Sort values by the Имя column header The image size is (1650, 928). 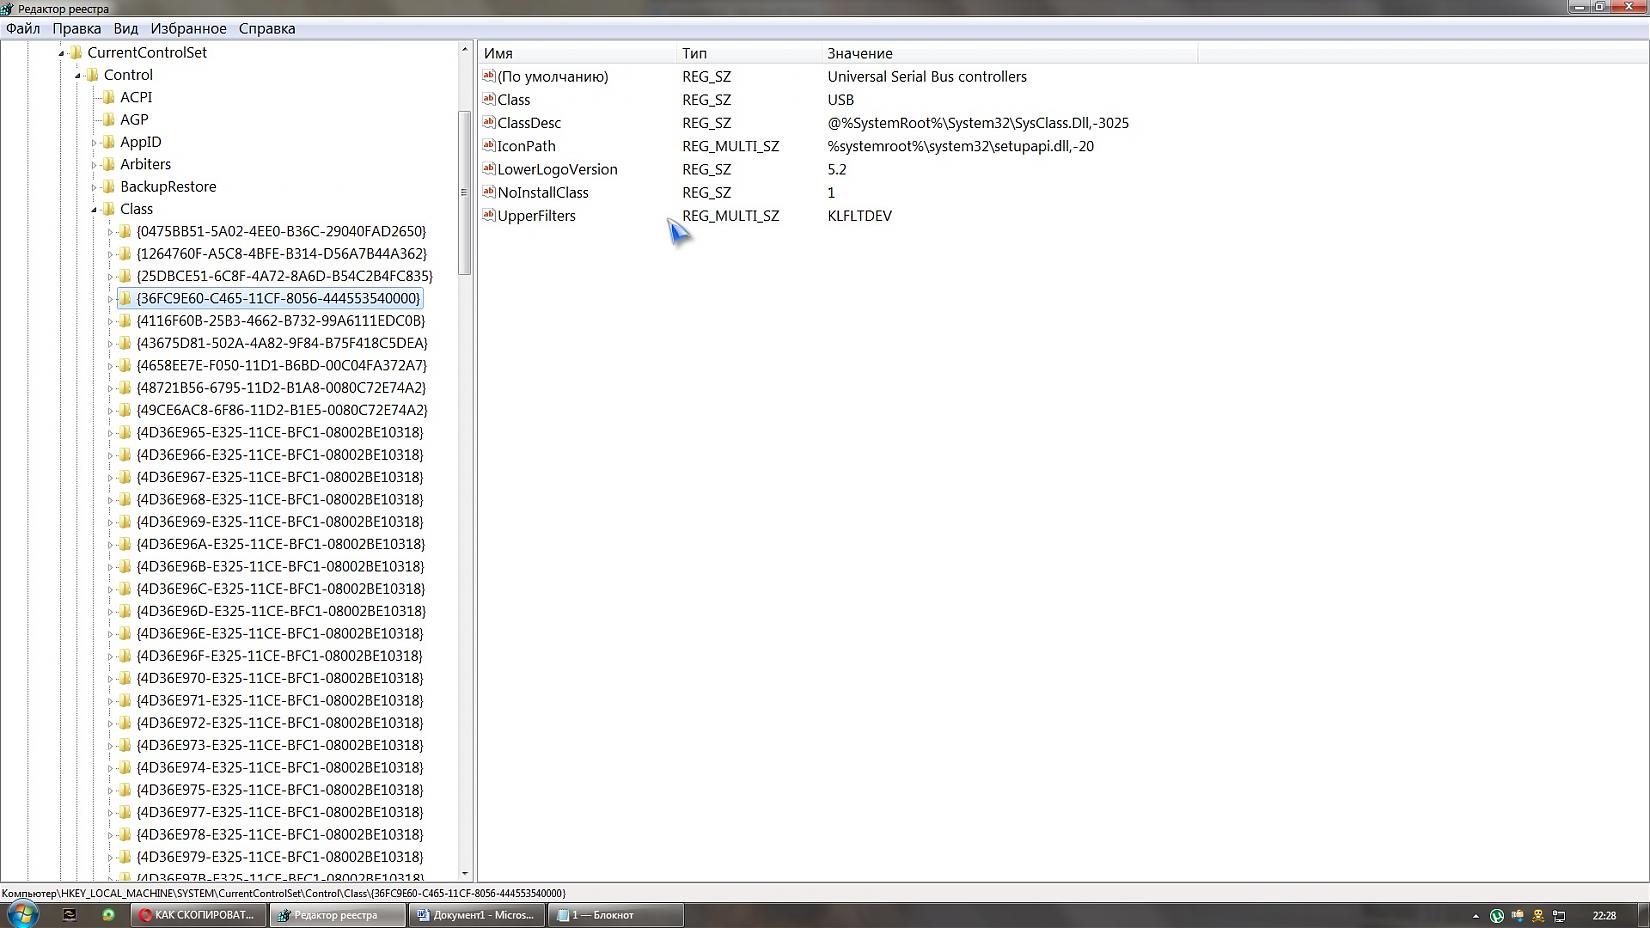[576, 53]
